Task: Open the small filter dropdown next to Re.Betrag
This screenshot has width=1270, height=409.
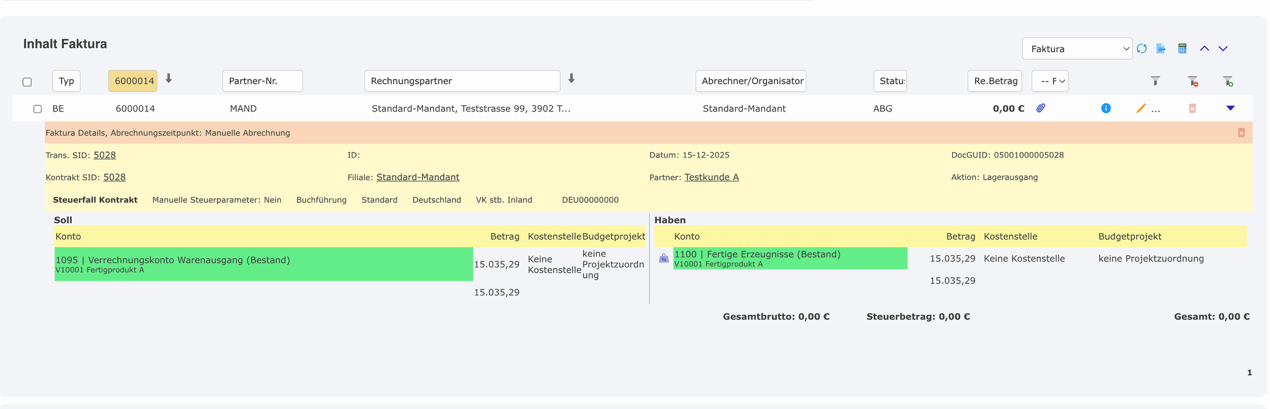Action: coord(1049,81)
